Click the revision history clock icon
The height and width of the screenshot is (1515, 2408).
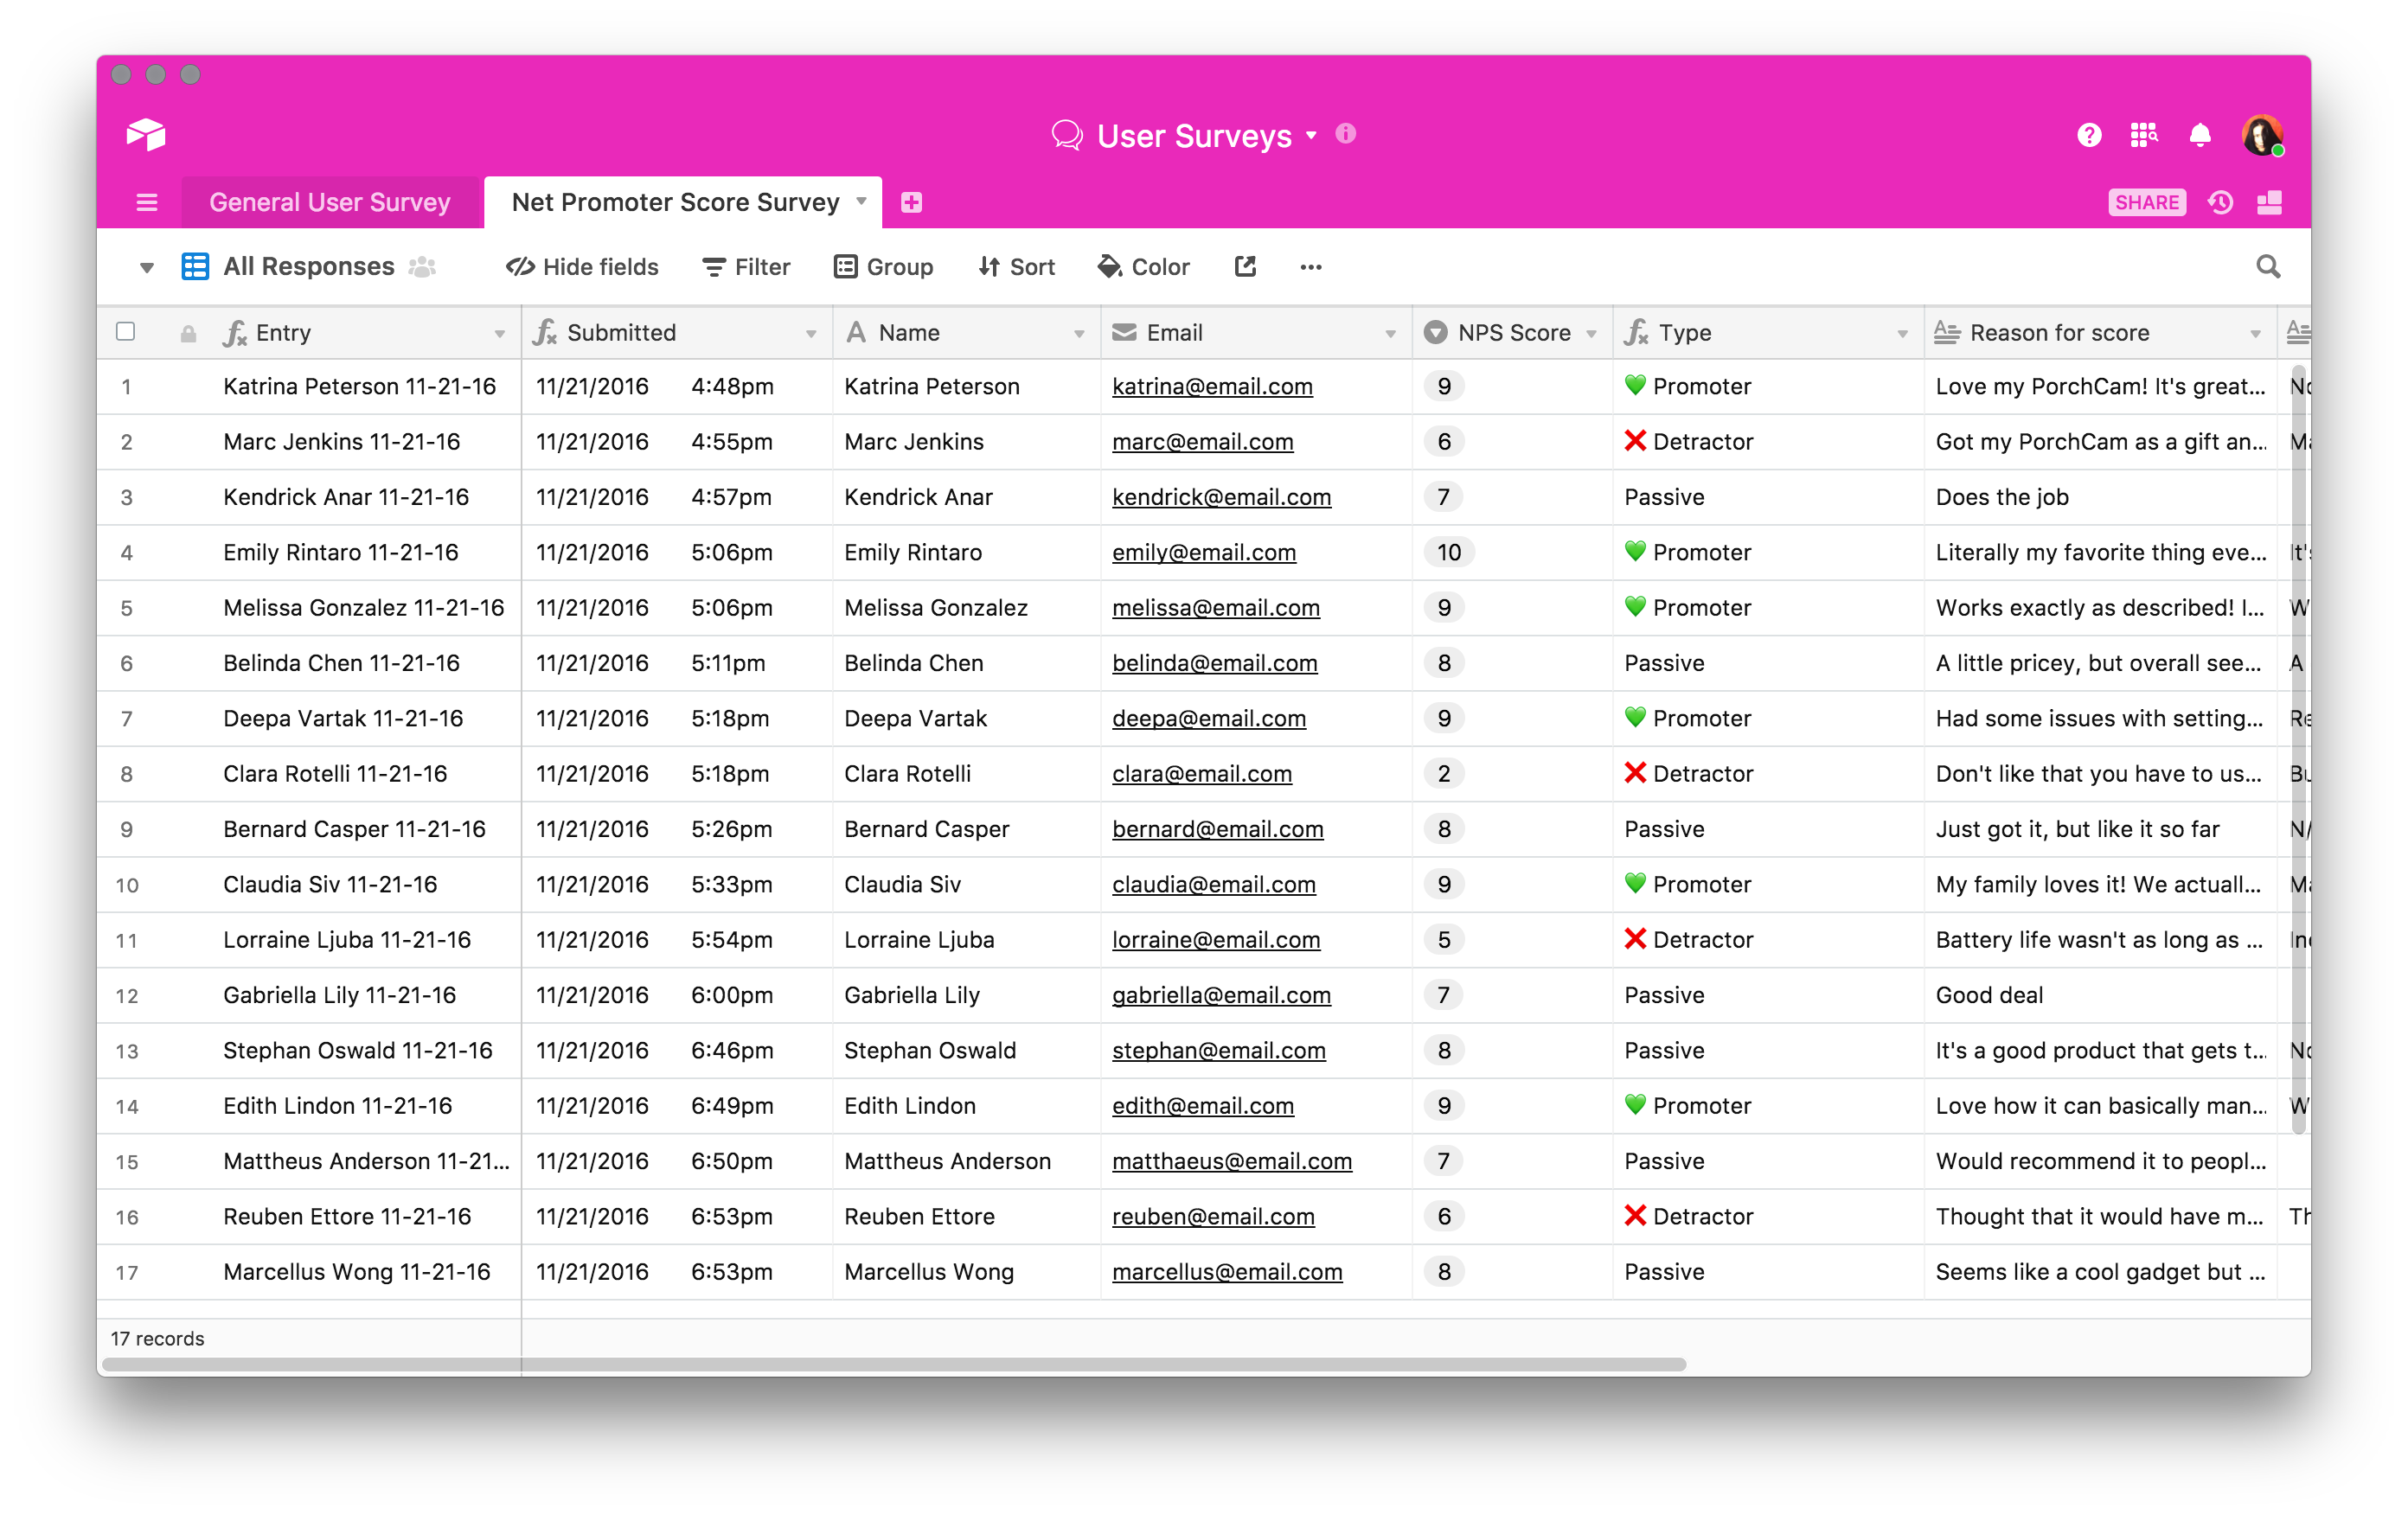point(2220,203)
